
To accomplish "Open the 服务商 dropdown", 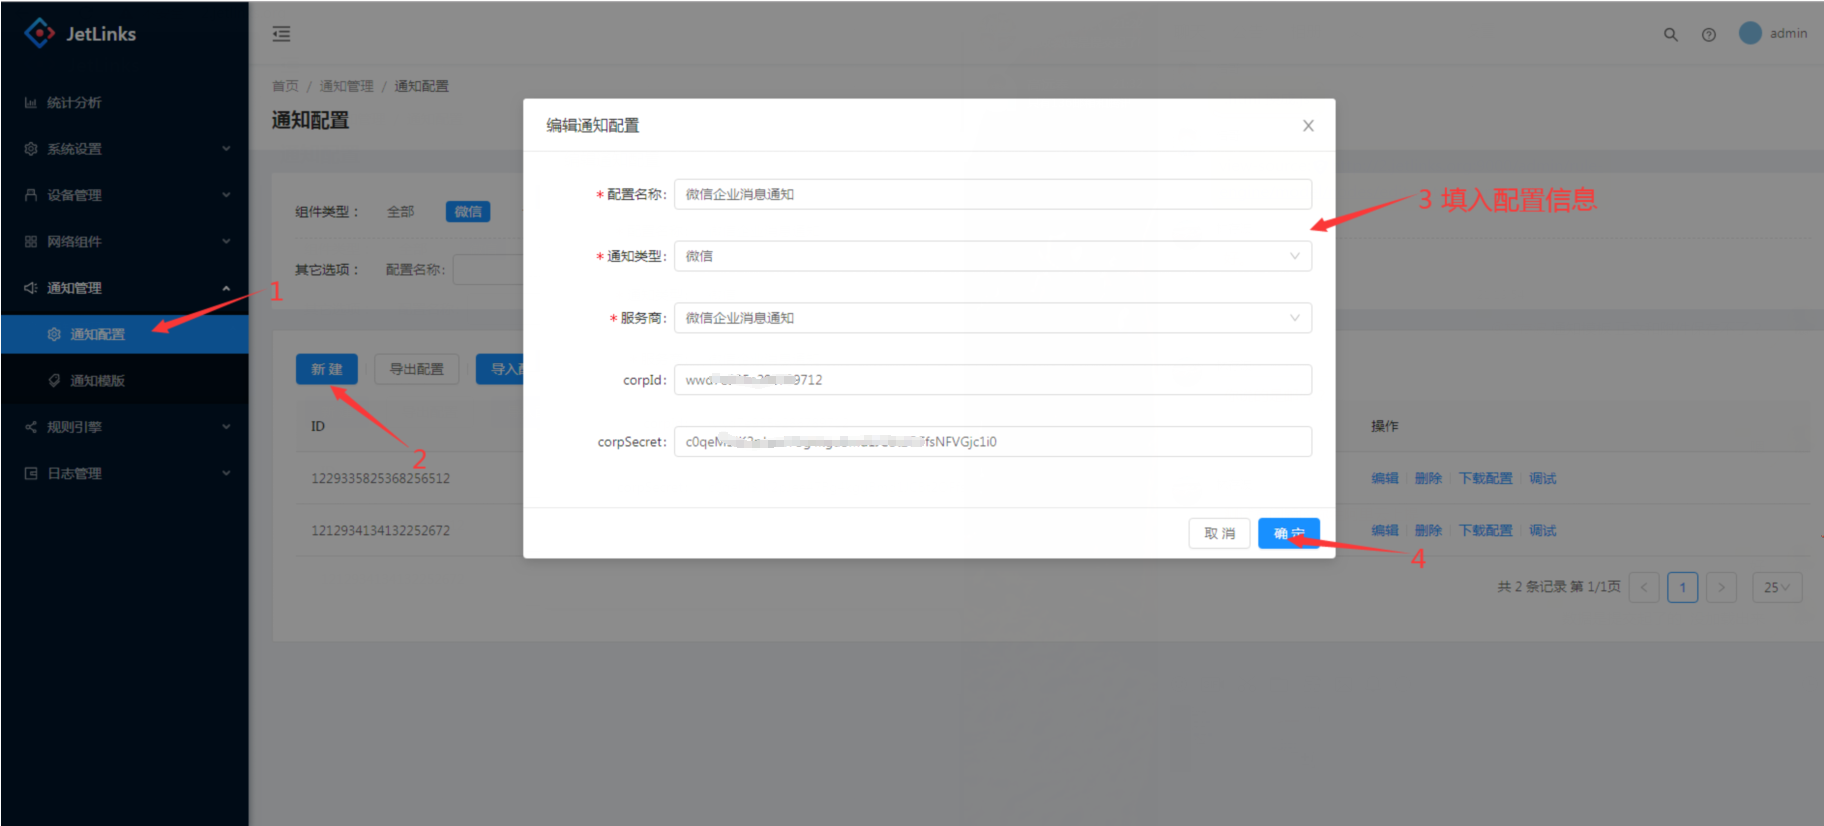I will pyautogui.click(x=993, y=318).
